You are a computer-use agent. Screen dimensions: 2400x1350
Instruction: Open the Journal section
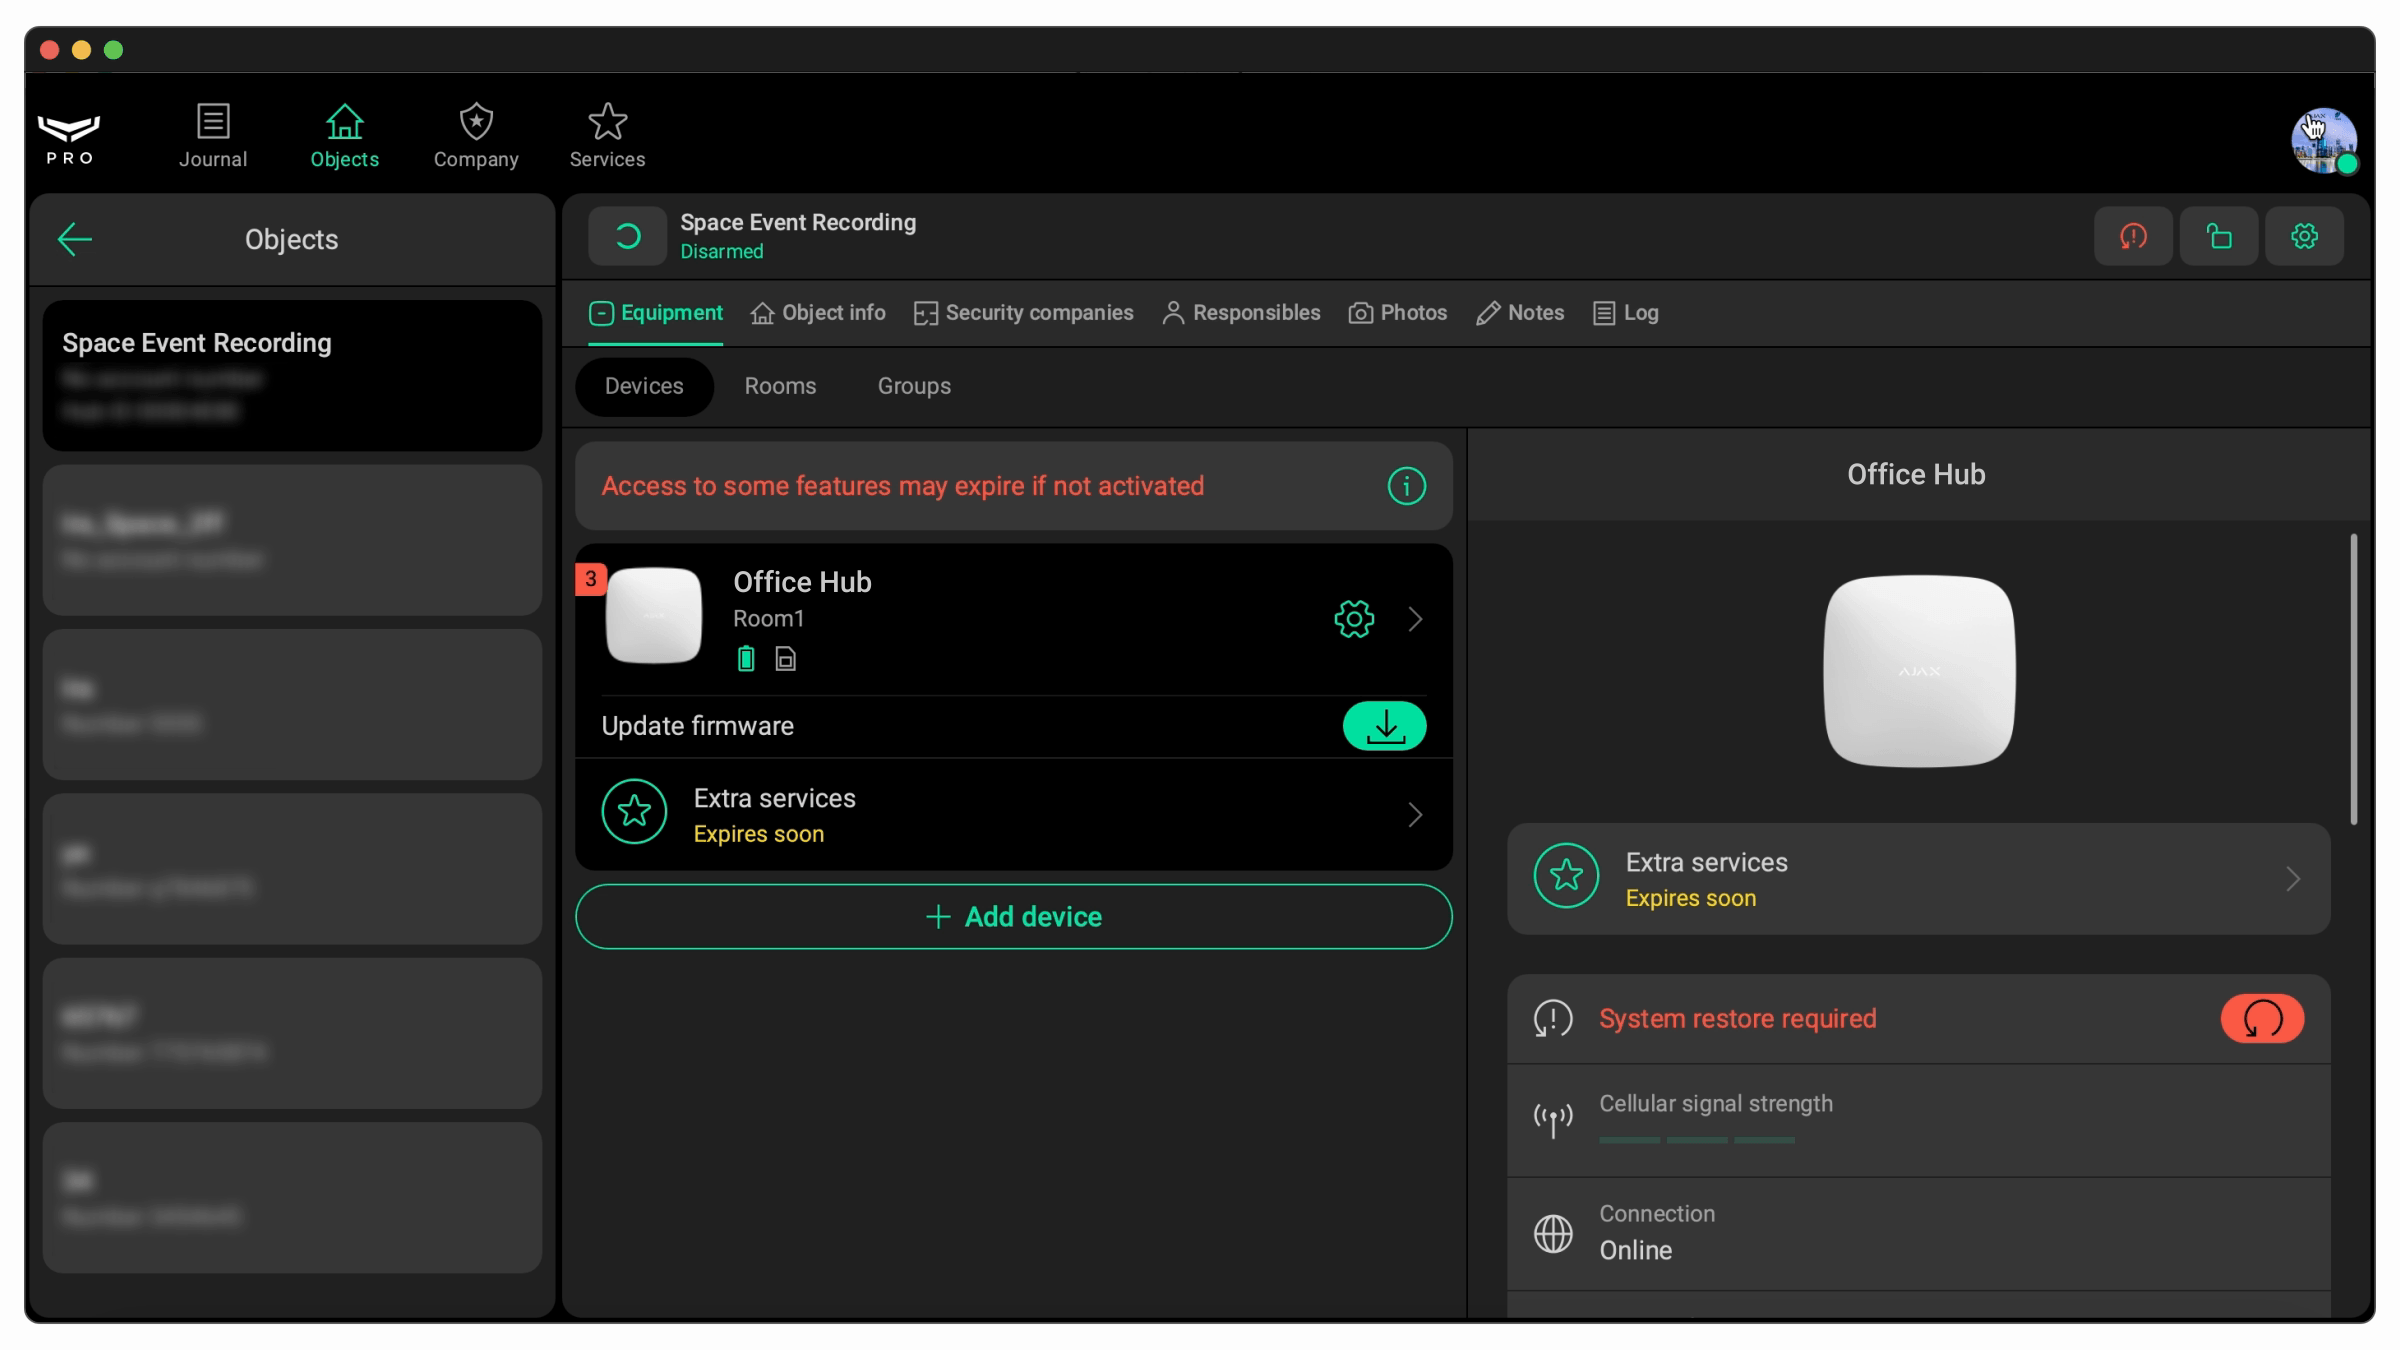[x=213, y=136]
